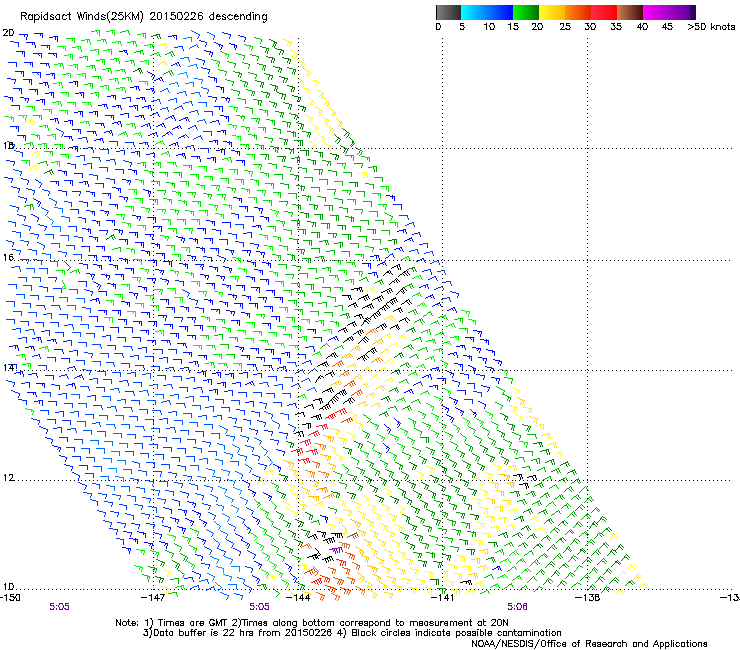Click the '15' legend scale label
Image resolution: width=740 pixels, height=650 pixels.
513,27
